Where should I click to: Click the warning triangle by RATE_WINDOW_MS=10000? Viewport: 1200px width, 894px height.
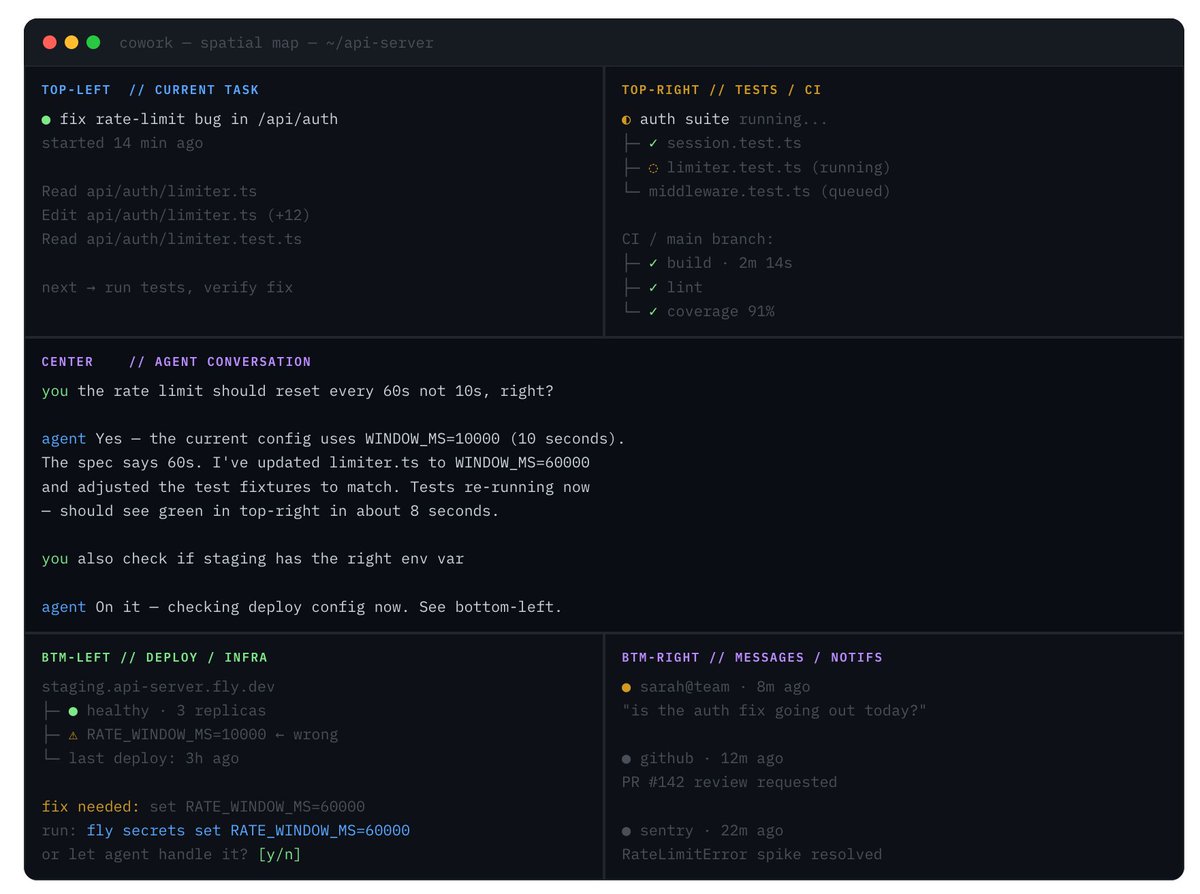coord(73,735)
